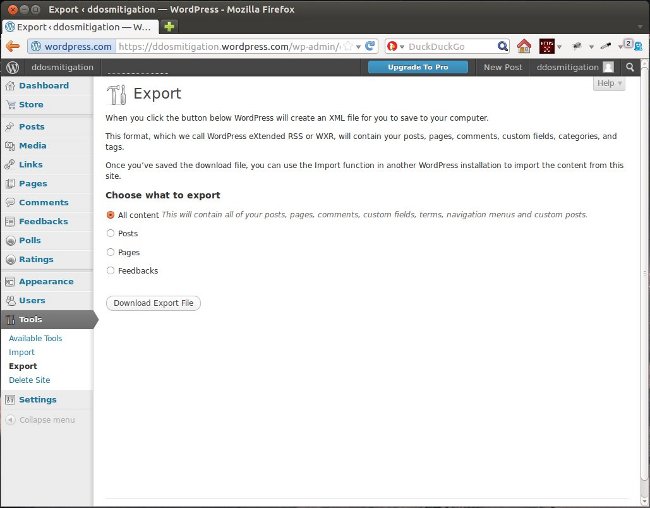Click the Firefox back arrow button
Image resolution: width=650 pixels, height=508 pixels.
coord(13,46)
